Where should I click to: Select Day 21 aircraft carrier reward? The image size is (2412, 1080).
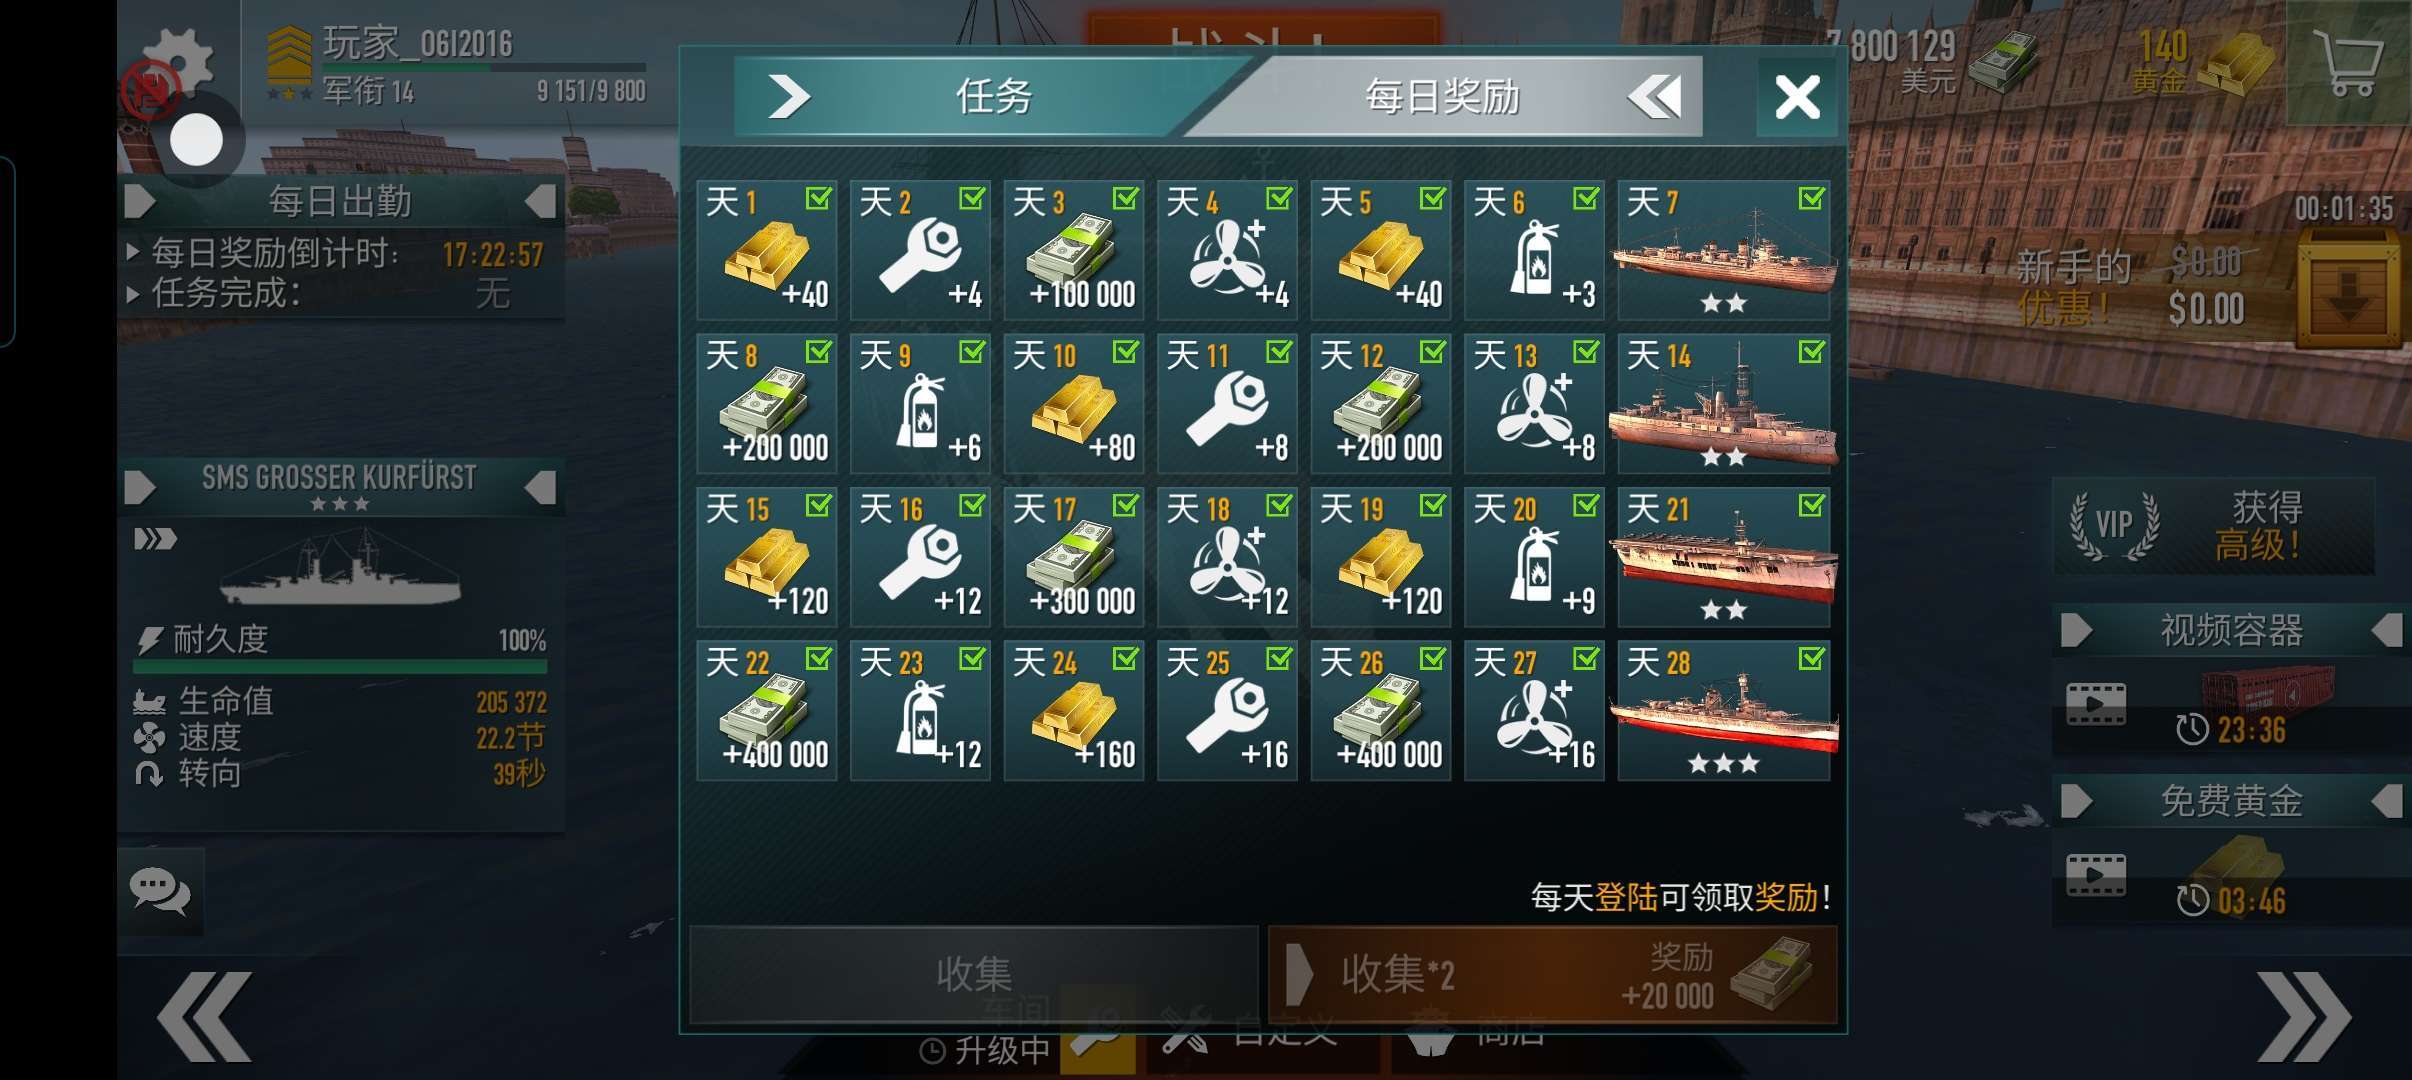1724,557
